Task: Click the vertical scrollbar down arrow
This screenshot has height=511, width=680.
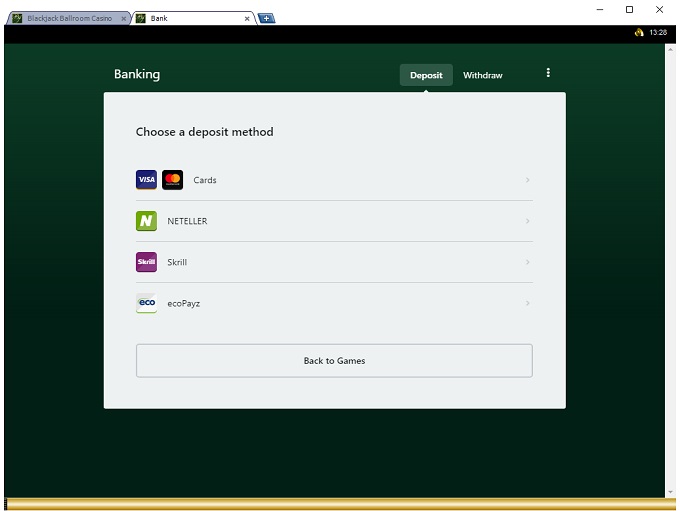Action: point(670,492)
